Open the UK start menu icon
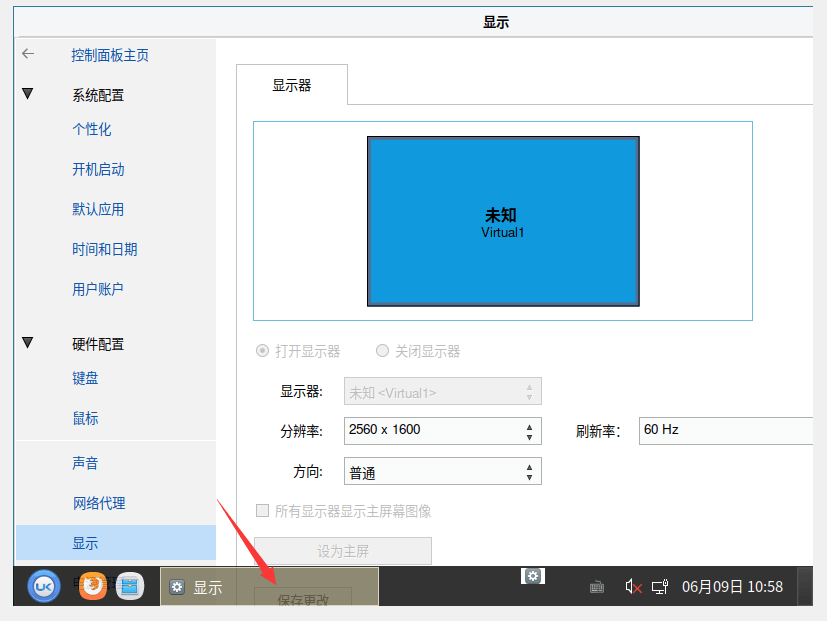This screenshot has width=827, height=621. [x=42, y=587]
